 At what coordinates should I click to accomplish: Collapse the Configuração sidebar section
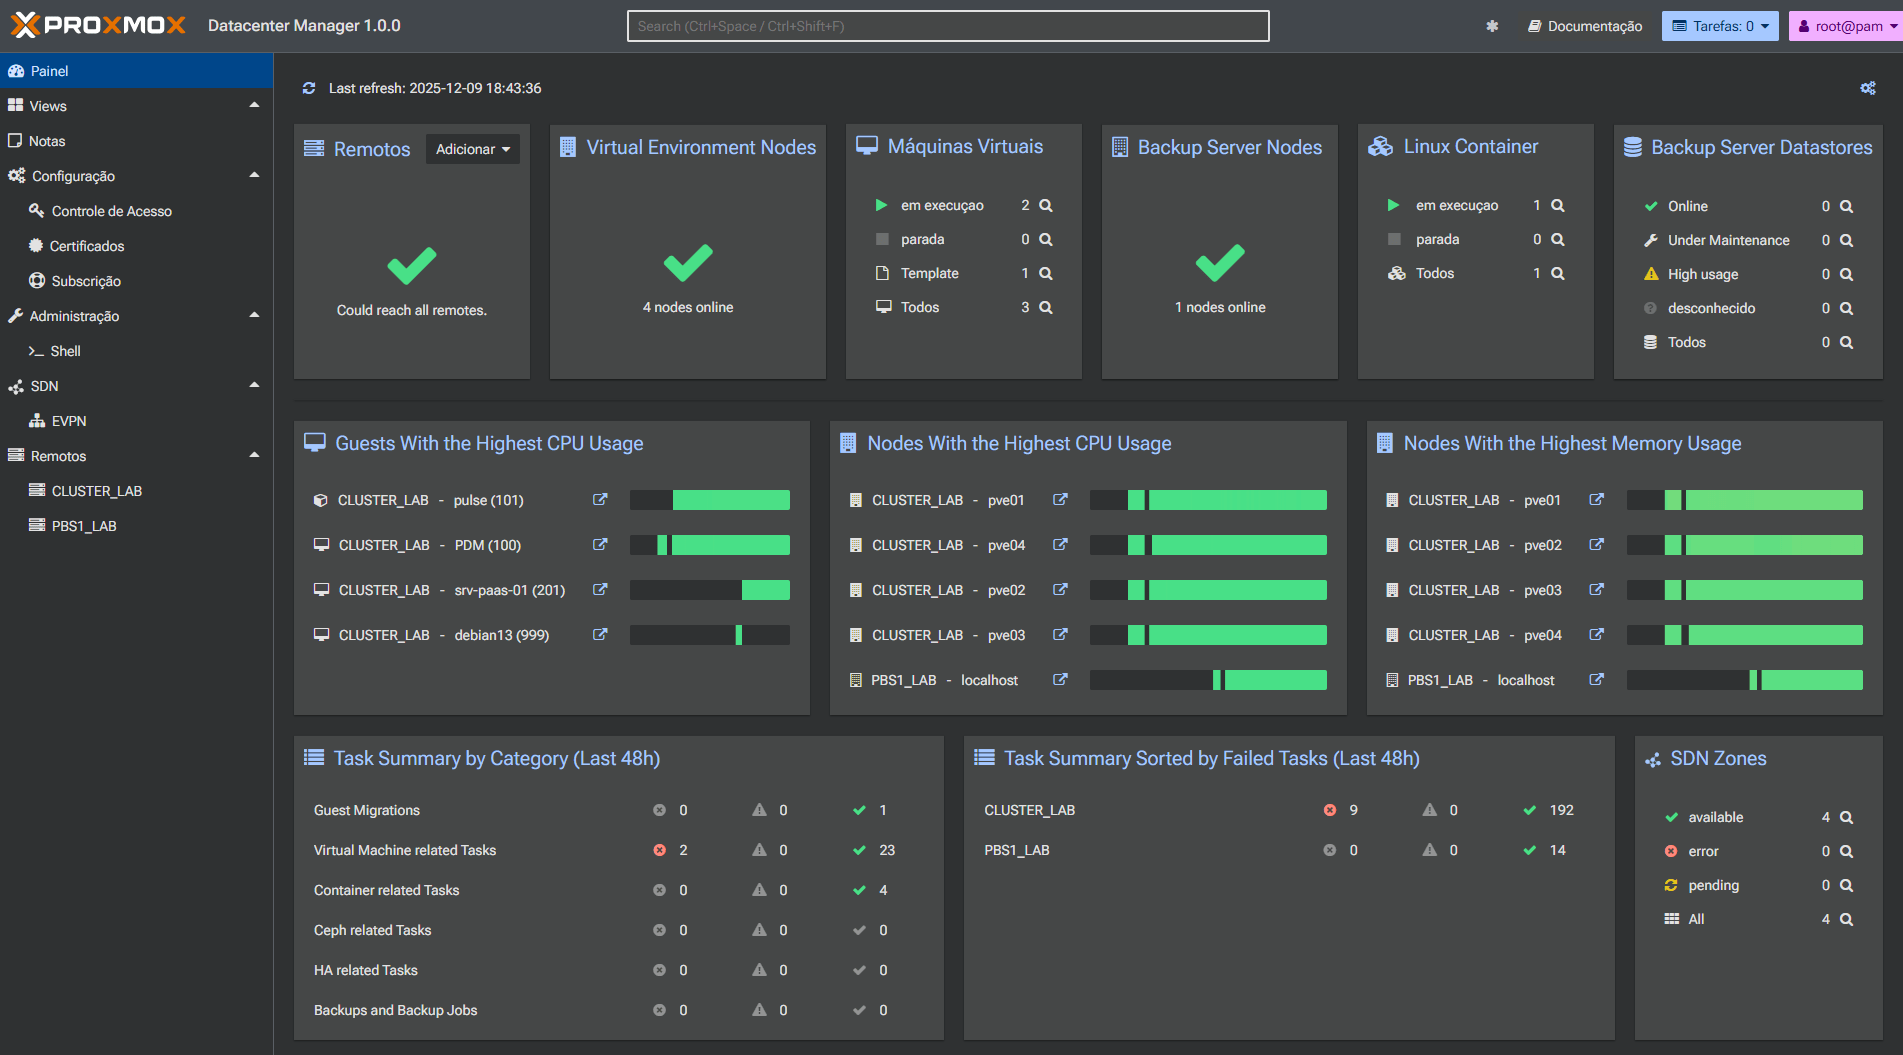pos(254,176)
